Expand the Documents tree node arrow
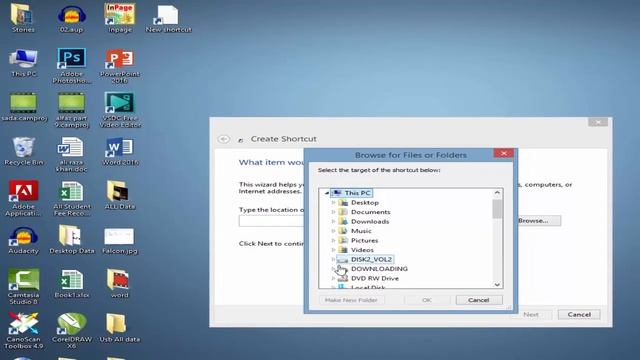This screenshot has width=640, height=360. point(333,212)
